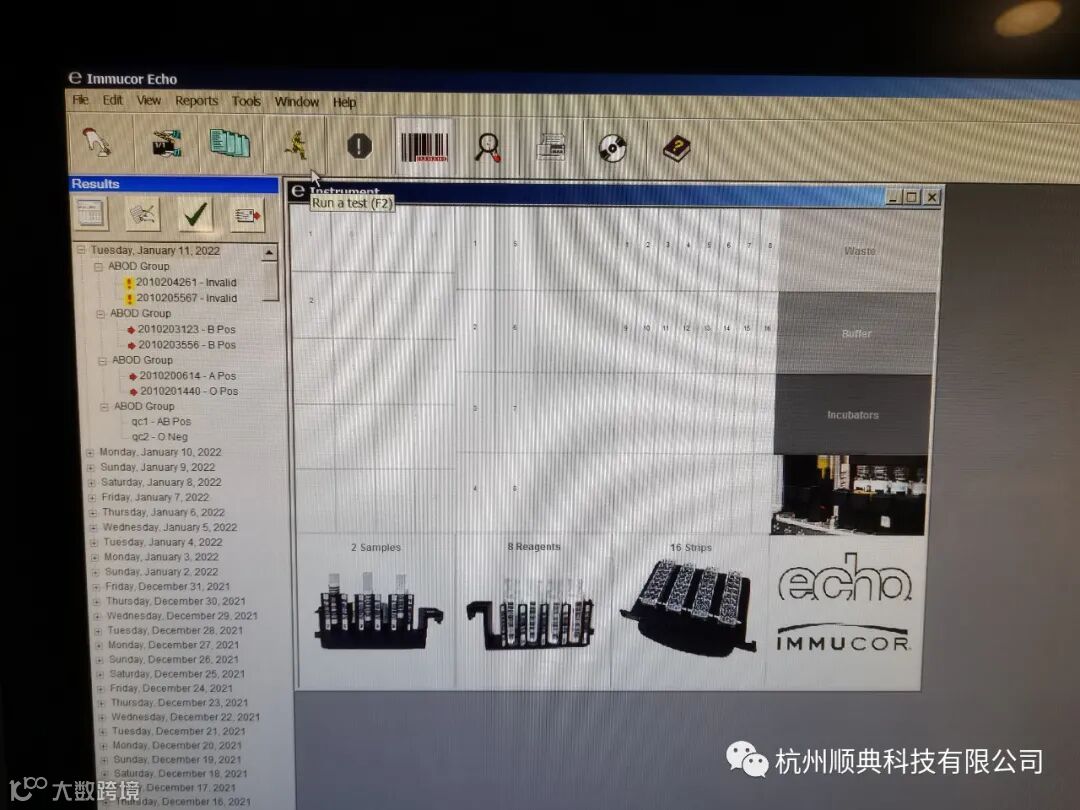Click the calendar icon in Results panel
The width and height of the screenshot is (1080, 810).
click(91, 214)
